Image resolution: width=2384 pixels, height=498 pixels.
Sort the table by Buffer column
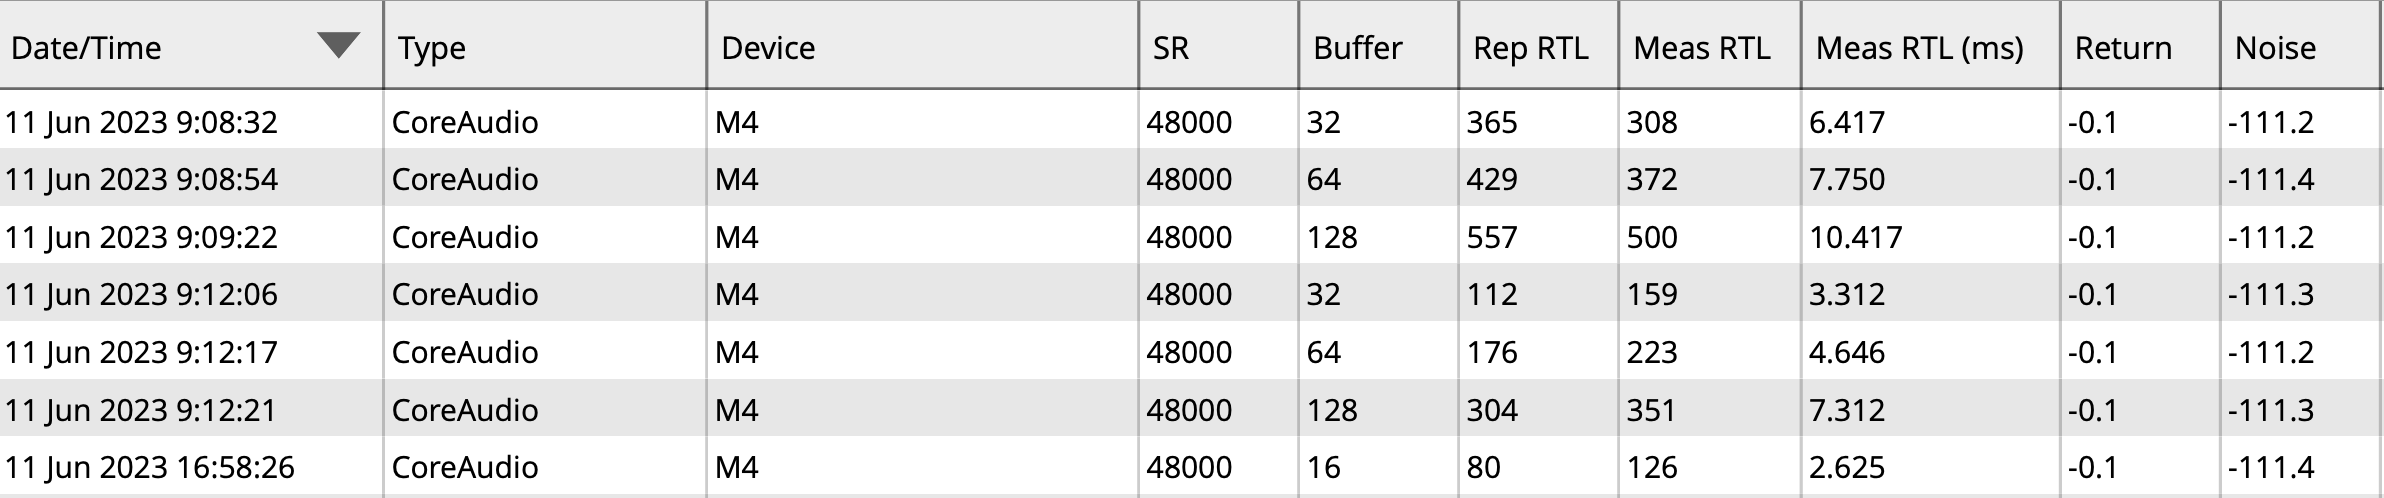[1357, 48]
